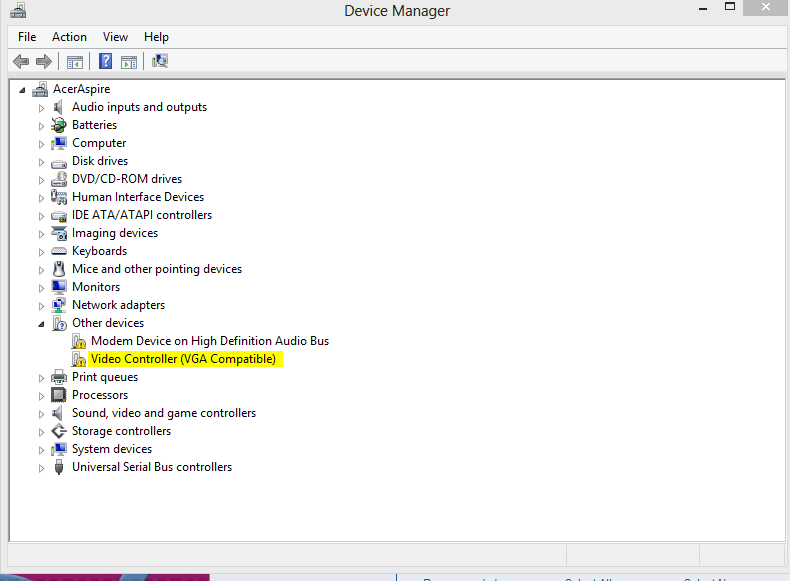Select Modem Device on High Definition Audio Bus
Image resolution: width=790 pixels, height=581 pixels.
209,341
